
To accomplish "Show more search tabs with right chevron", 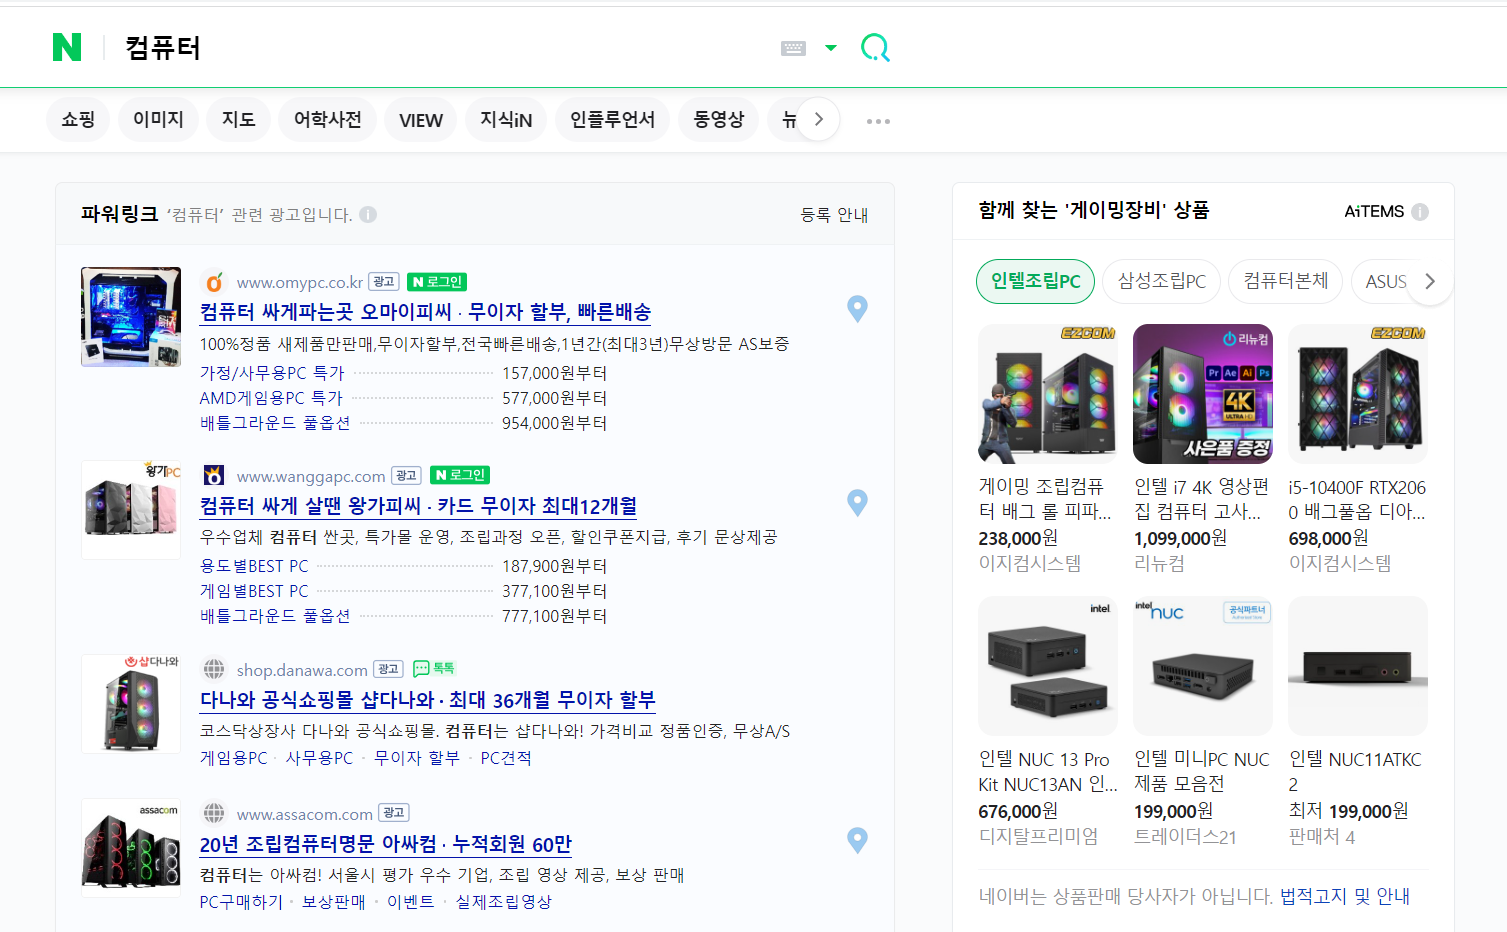I will point(819,120).
